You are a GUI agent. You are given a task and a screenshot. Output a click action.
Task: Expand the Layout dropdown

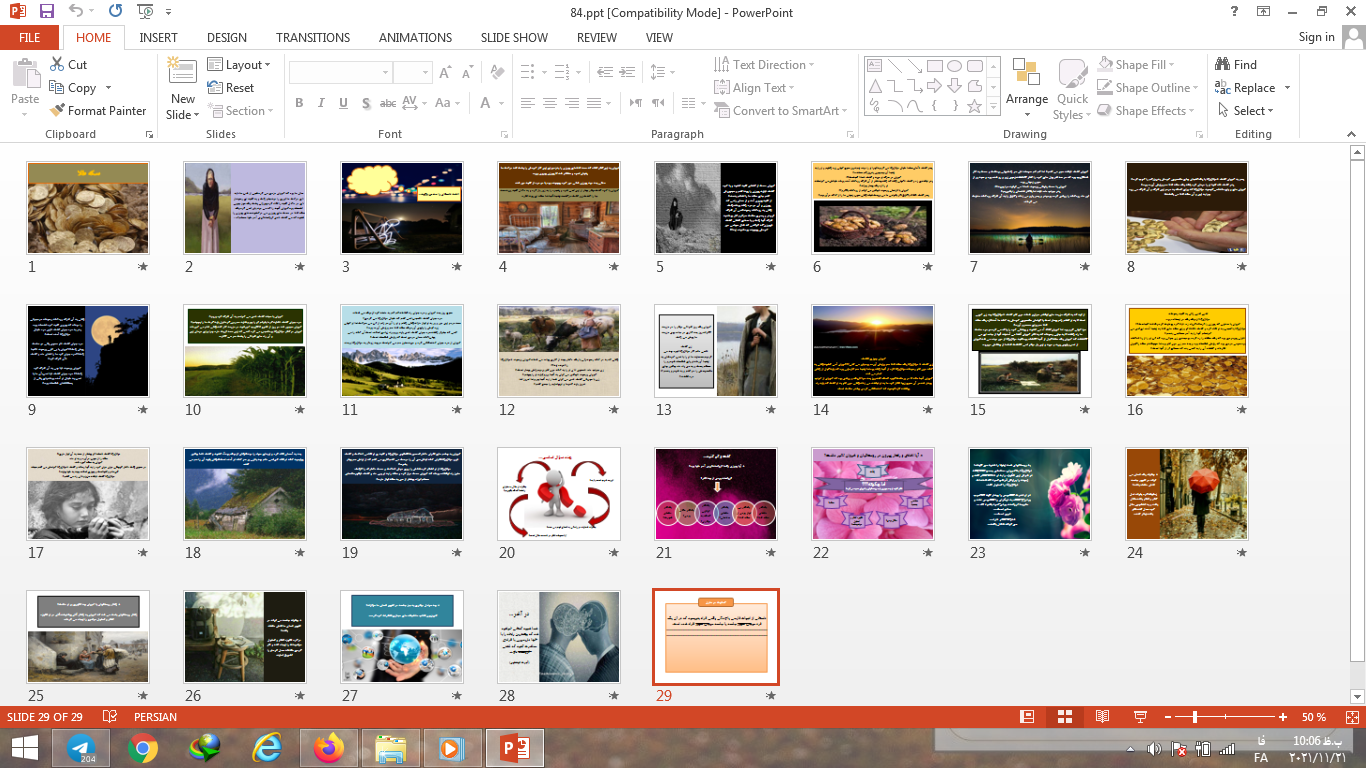click(x=240, y=64)
